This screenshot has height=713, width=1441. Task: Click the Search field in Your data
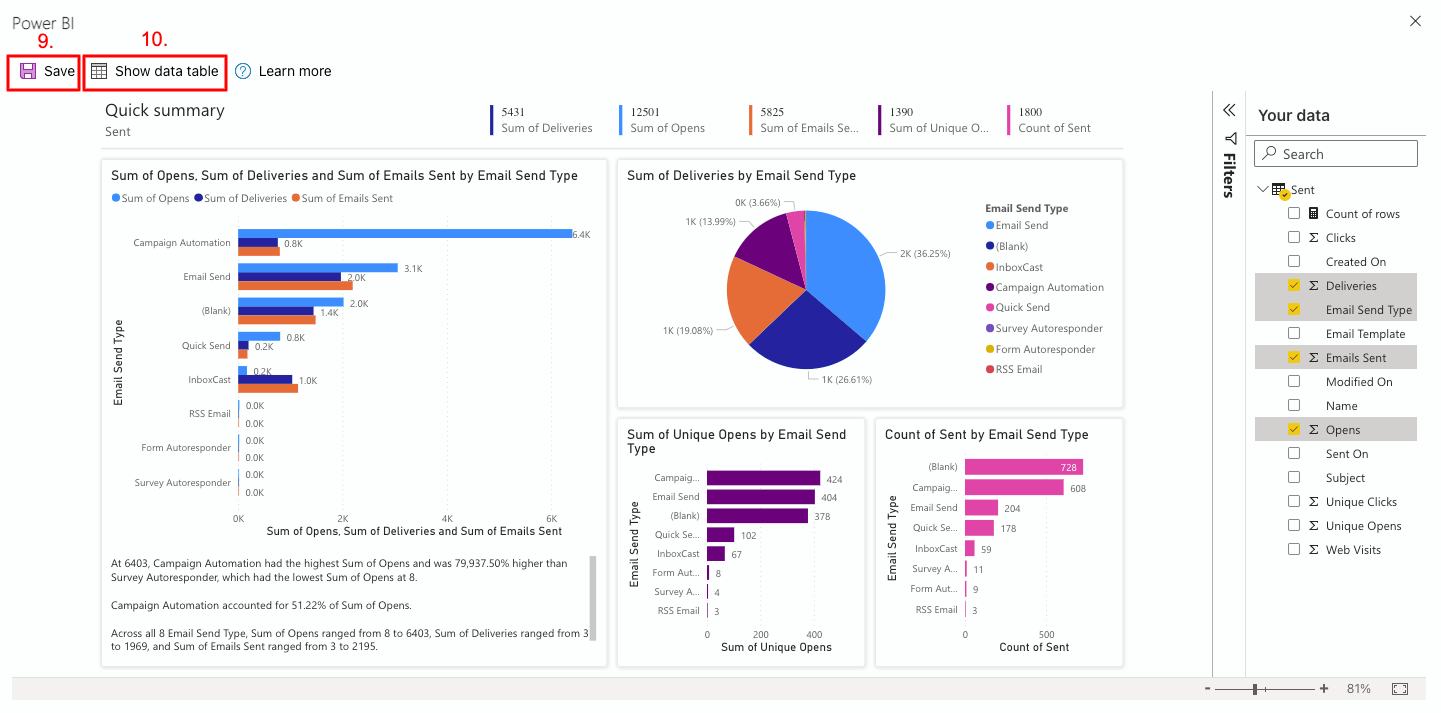pyautogui.click(x=1336, y=154)
